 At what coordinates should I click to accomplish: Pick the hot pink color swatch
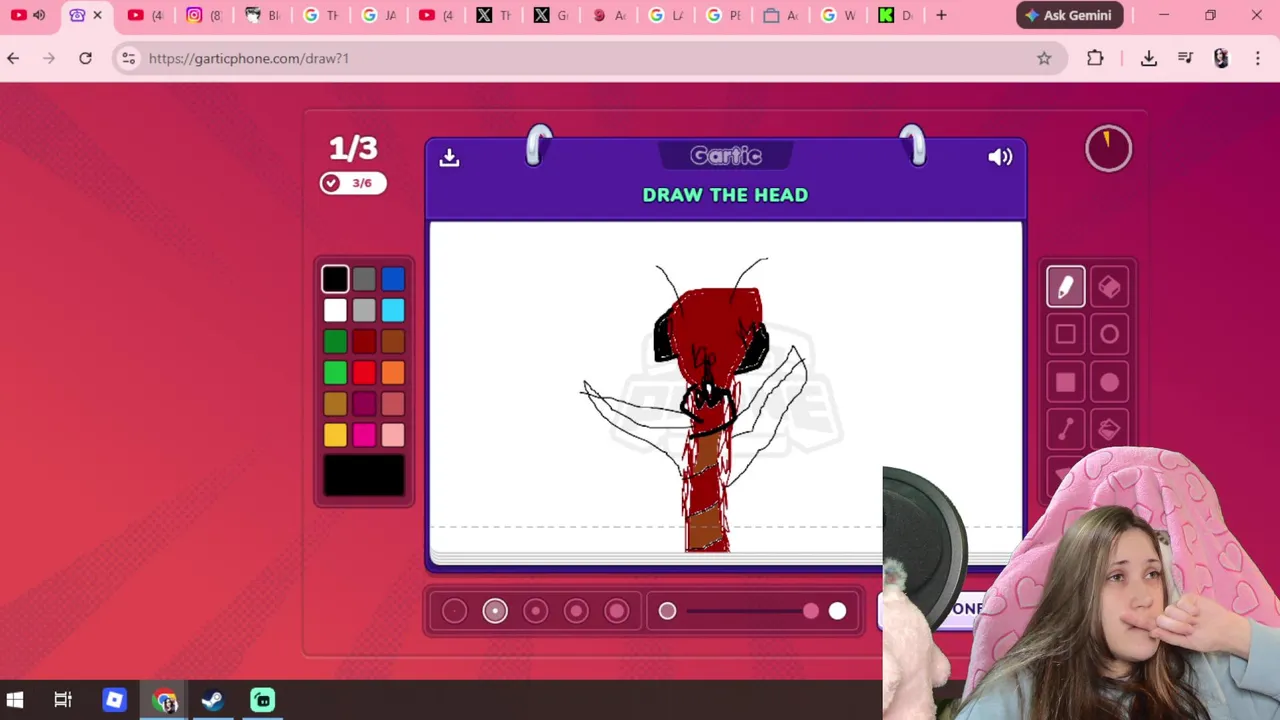click(x=364, y=435)
